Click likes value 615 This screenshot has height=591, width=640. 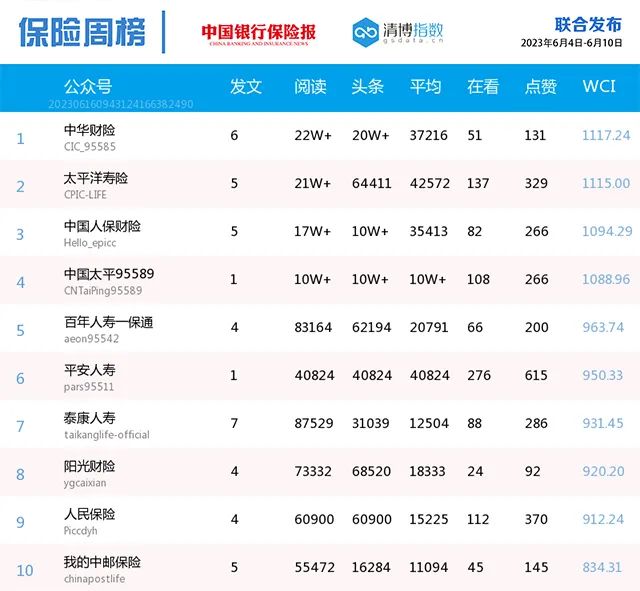point(536,375)
